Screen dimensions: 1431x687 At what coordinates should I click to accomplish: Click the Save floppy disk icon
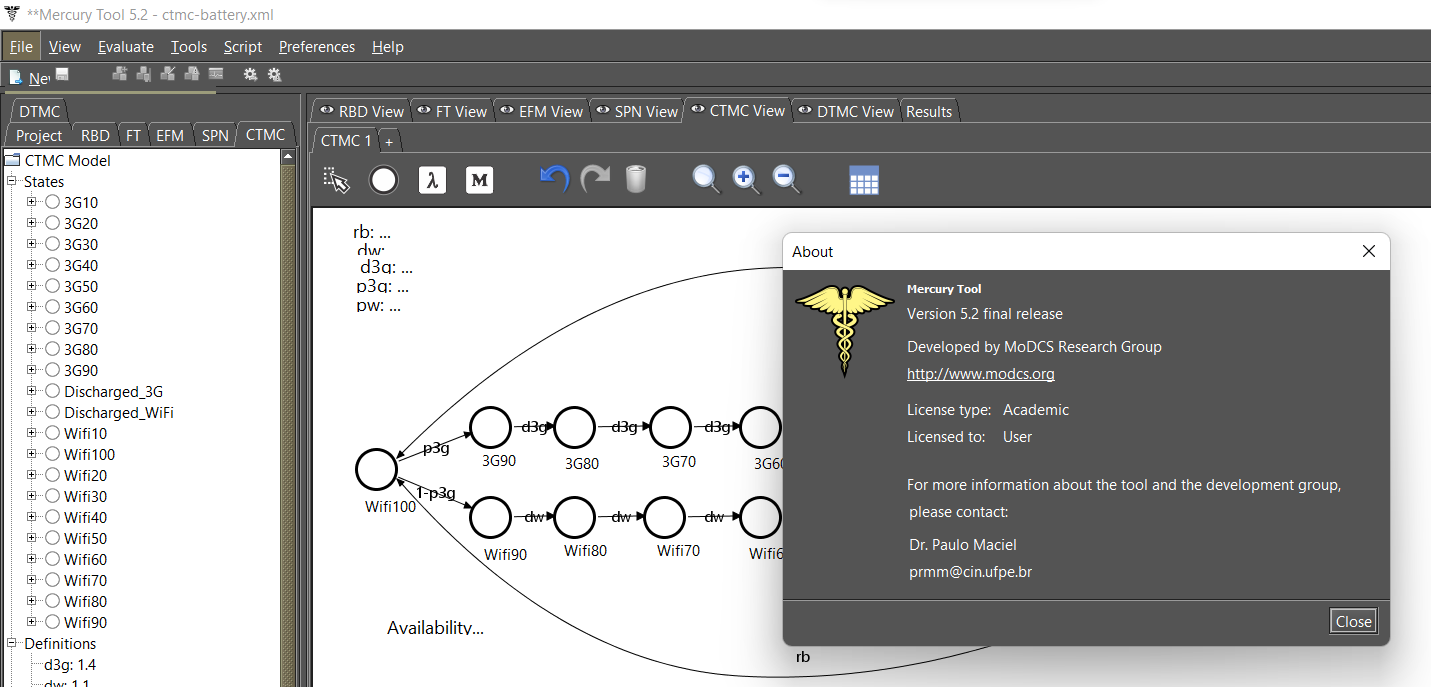(x=62, y=74)
